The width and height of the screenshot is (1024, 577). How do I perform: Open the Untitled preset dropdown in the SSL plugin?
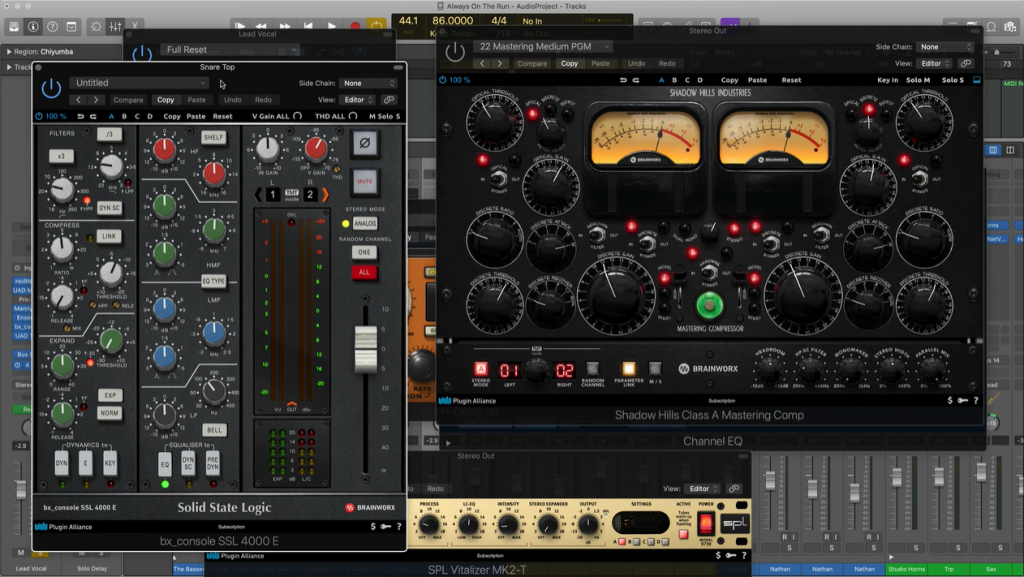(139, 83)
